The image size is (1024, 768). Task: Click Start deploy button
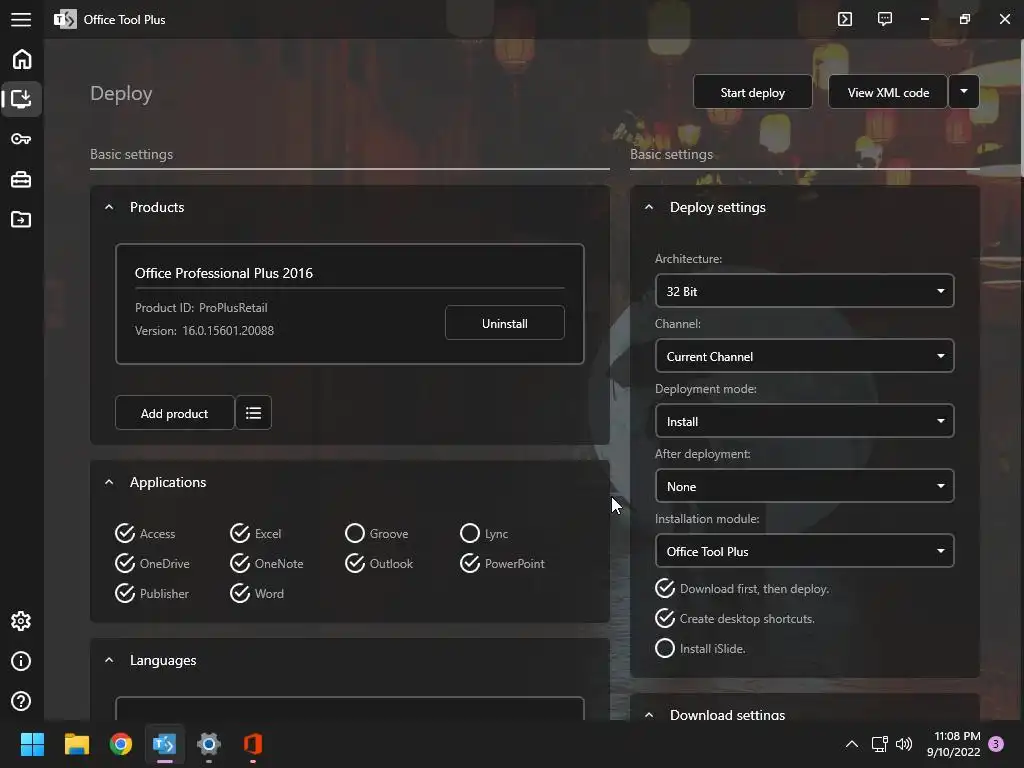tap(752, 92)
